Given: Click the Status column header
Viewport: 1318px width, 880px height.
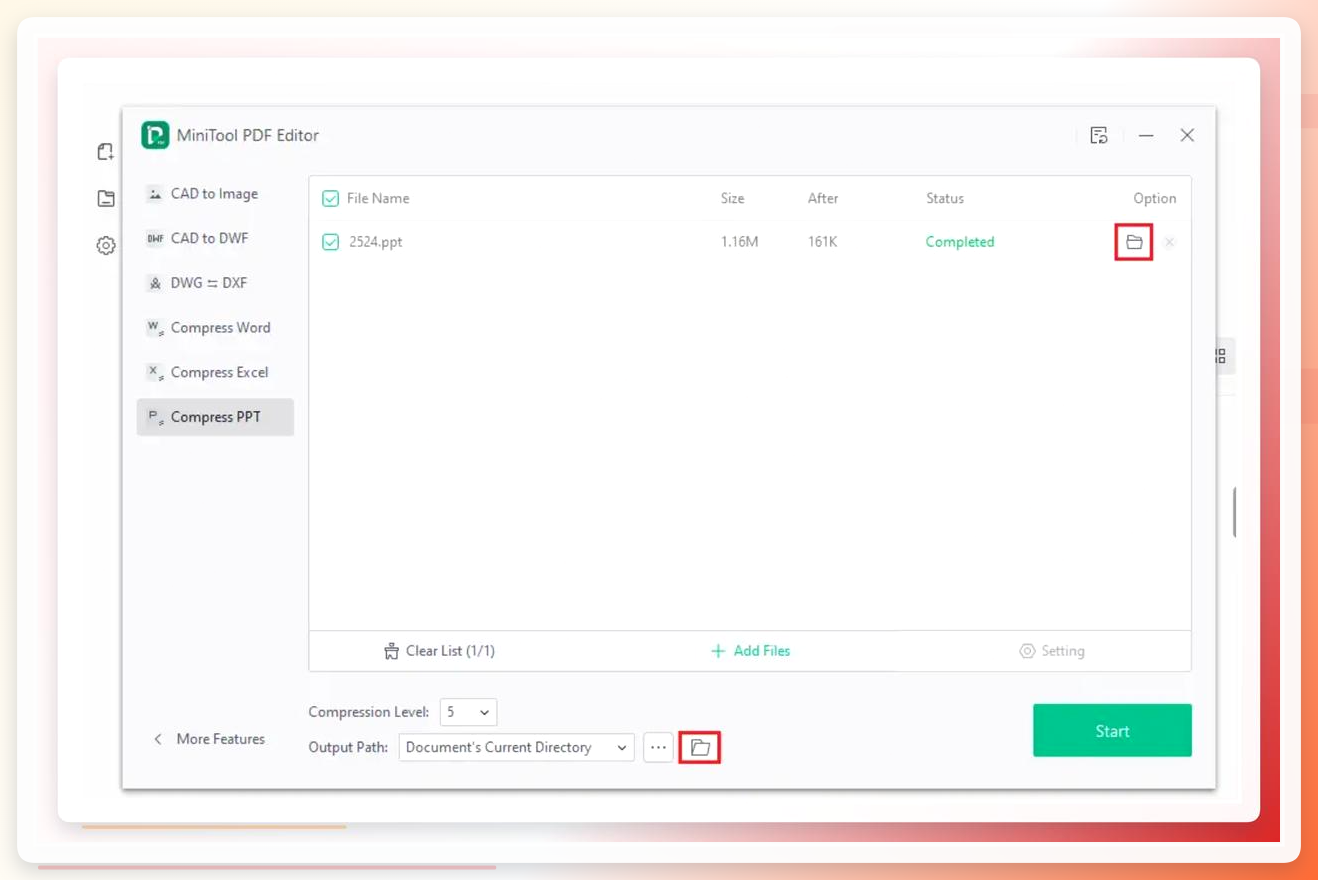Looking at the screenshot, I should 945,199.
